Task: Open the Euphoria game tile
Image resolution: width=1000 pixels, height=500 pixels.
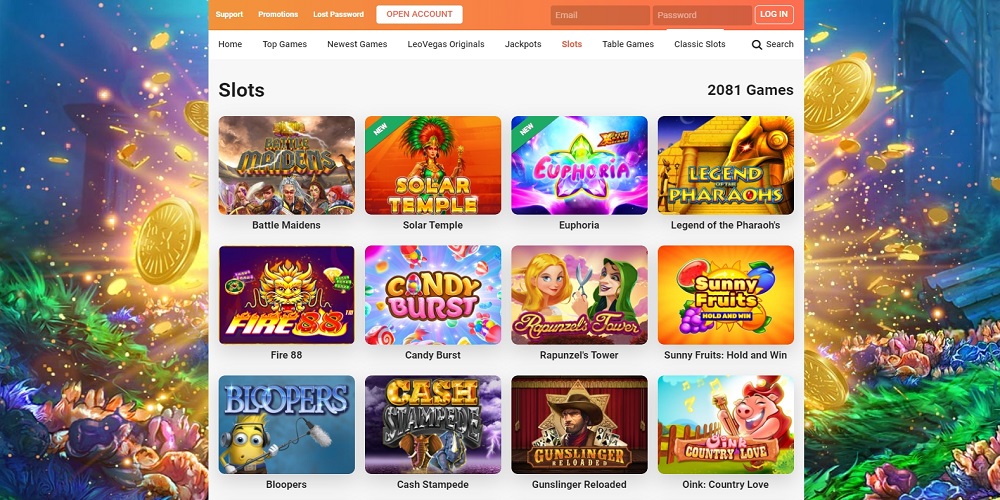Action: [579, 165]
